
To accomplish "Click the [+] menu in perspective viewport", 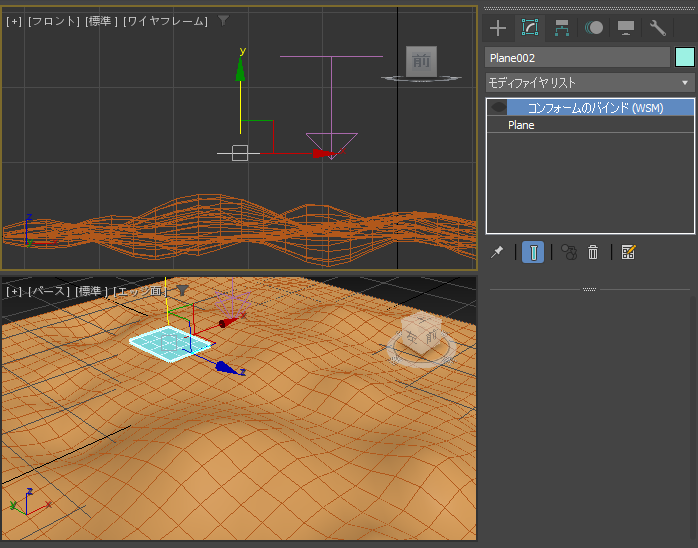I will point(14,292).
